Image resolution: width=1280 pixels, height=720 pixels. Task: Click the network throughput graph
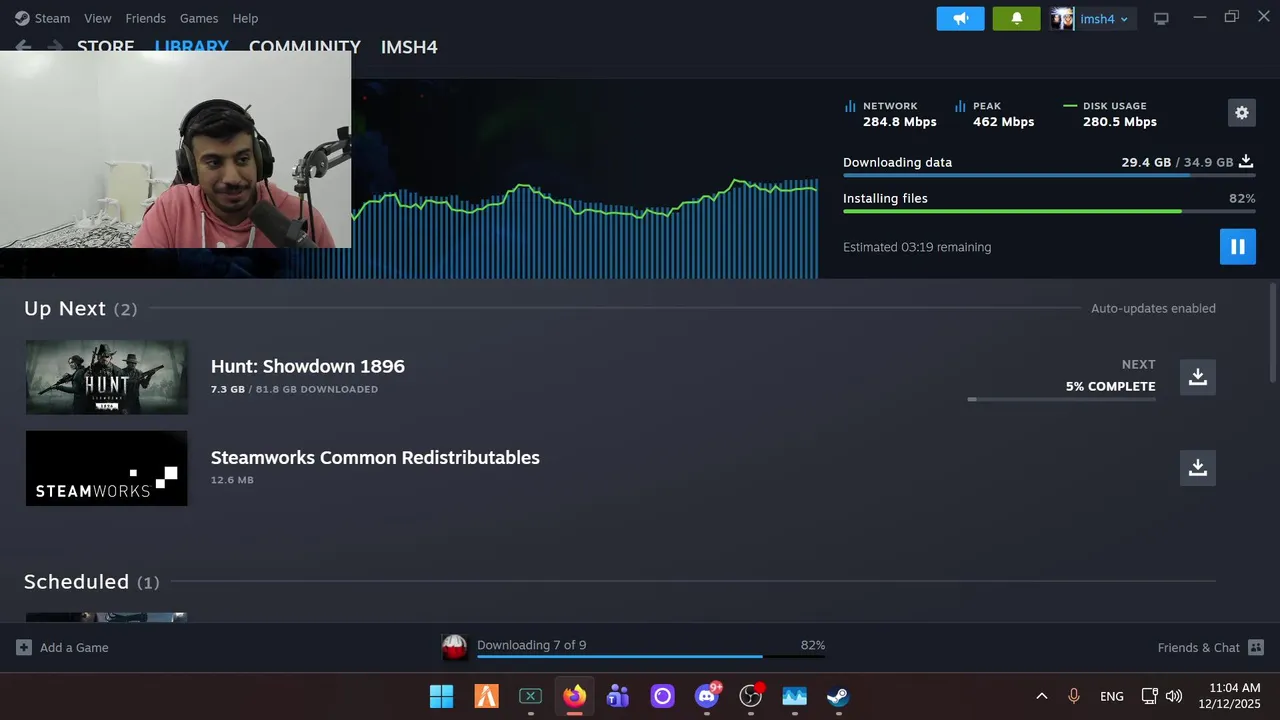(585, 228)
